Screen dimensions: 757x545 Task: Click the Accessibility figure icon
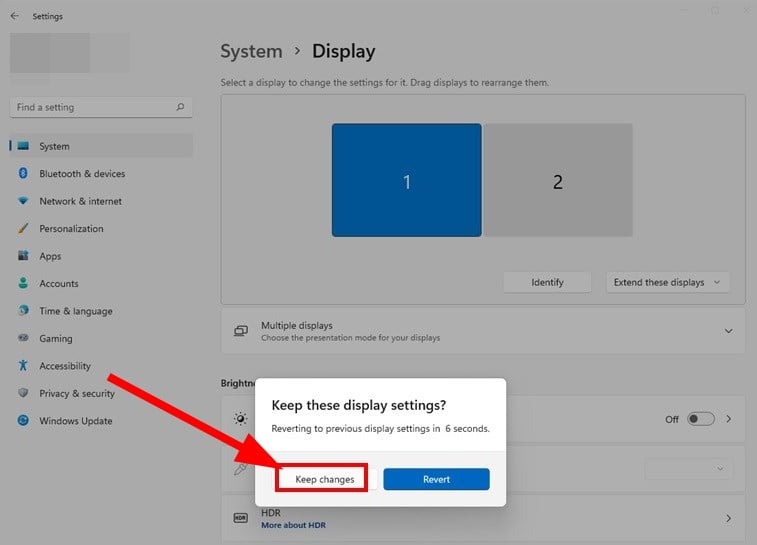point(23,365)
